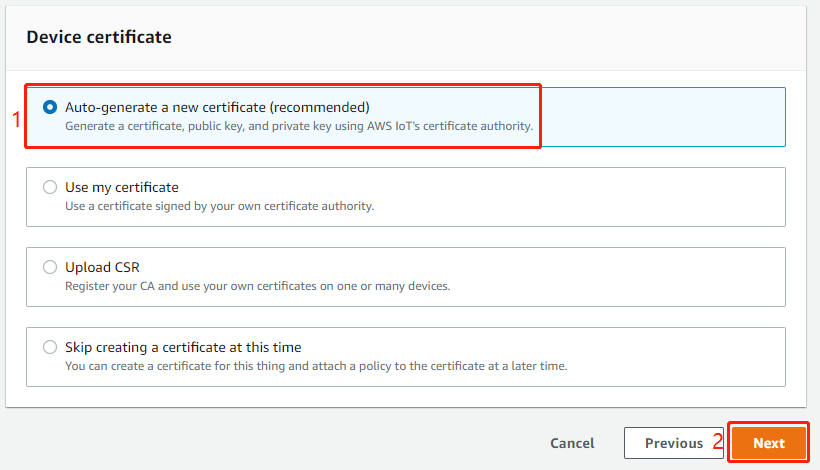Click the red annotation number 2

(x=717, y=442)
